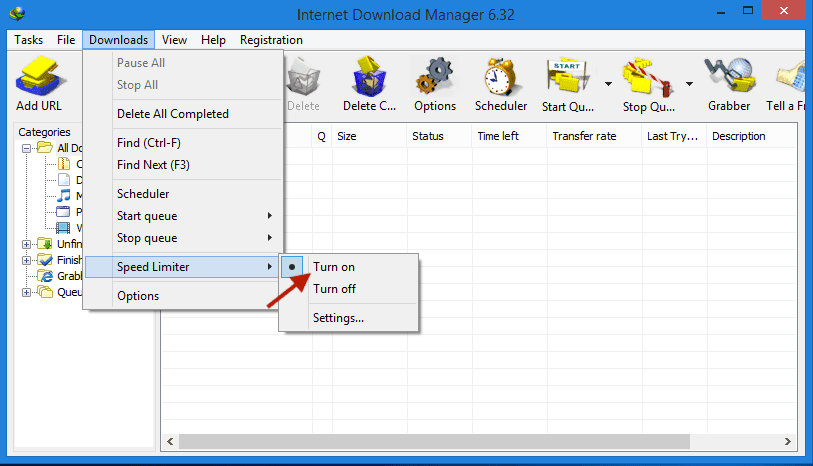
Task: Choose Find (Ctrl-F) menu entry
Action: (x=183, y=143)
